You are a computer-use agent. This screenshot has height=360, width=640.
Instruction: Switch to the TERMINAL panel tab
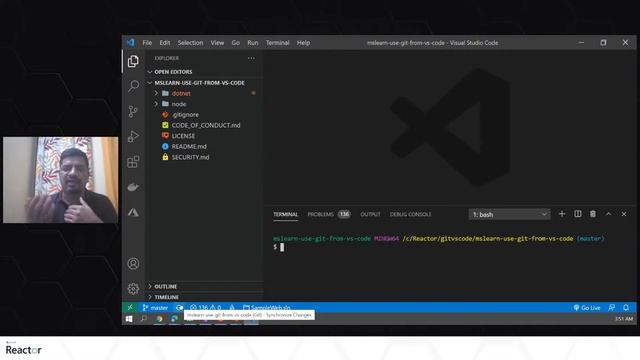pos(285,214)
